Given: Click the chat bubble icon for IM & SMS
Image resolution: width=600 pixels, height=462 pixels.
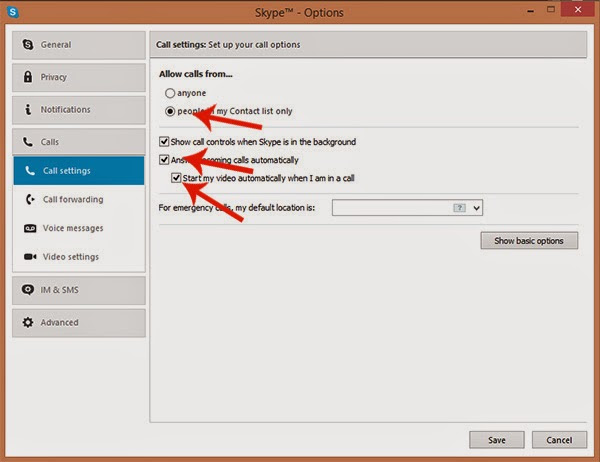Looking at the screenshot, I should [28, 289].
